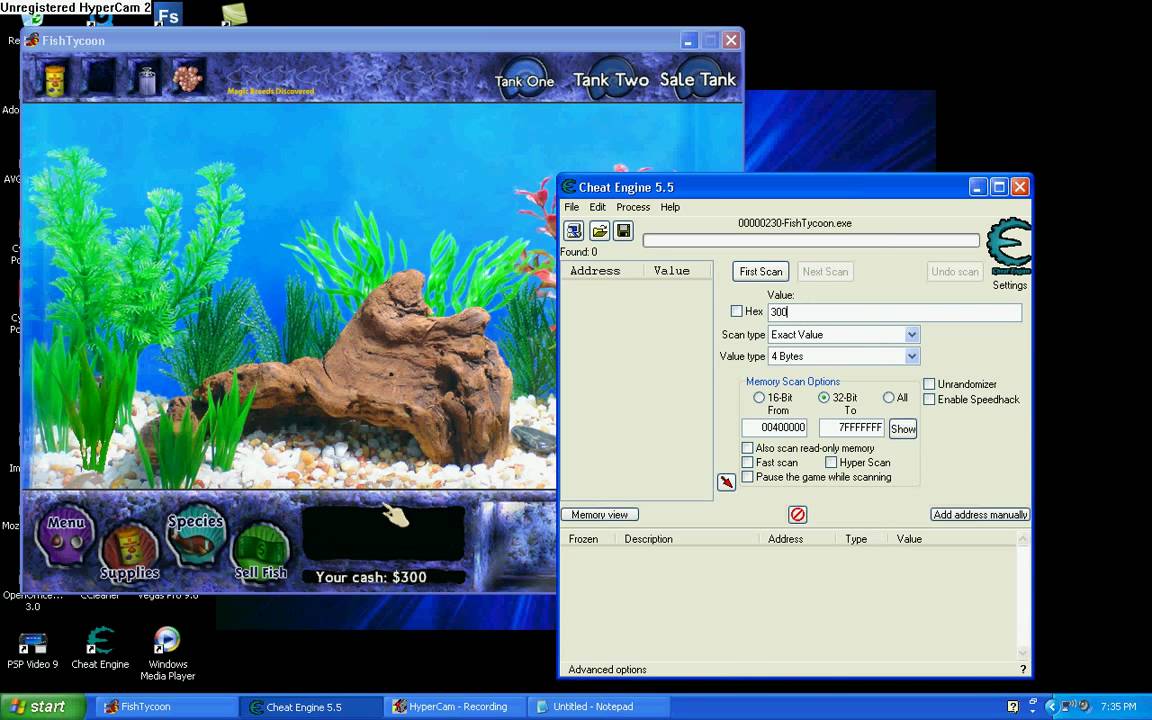1152x720 pixels.
Task: Select the medicine bottle item in FishTycoon
Action: coord(145,78)
